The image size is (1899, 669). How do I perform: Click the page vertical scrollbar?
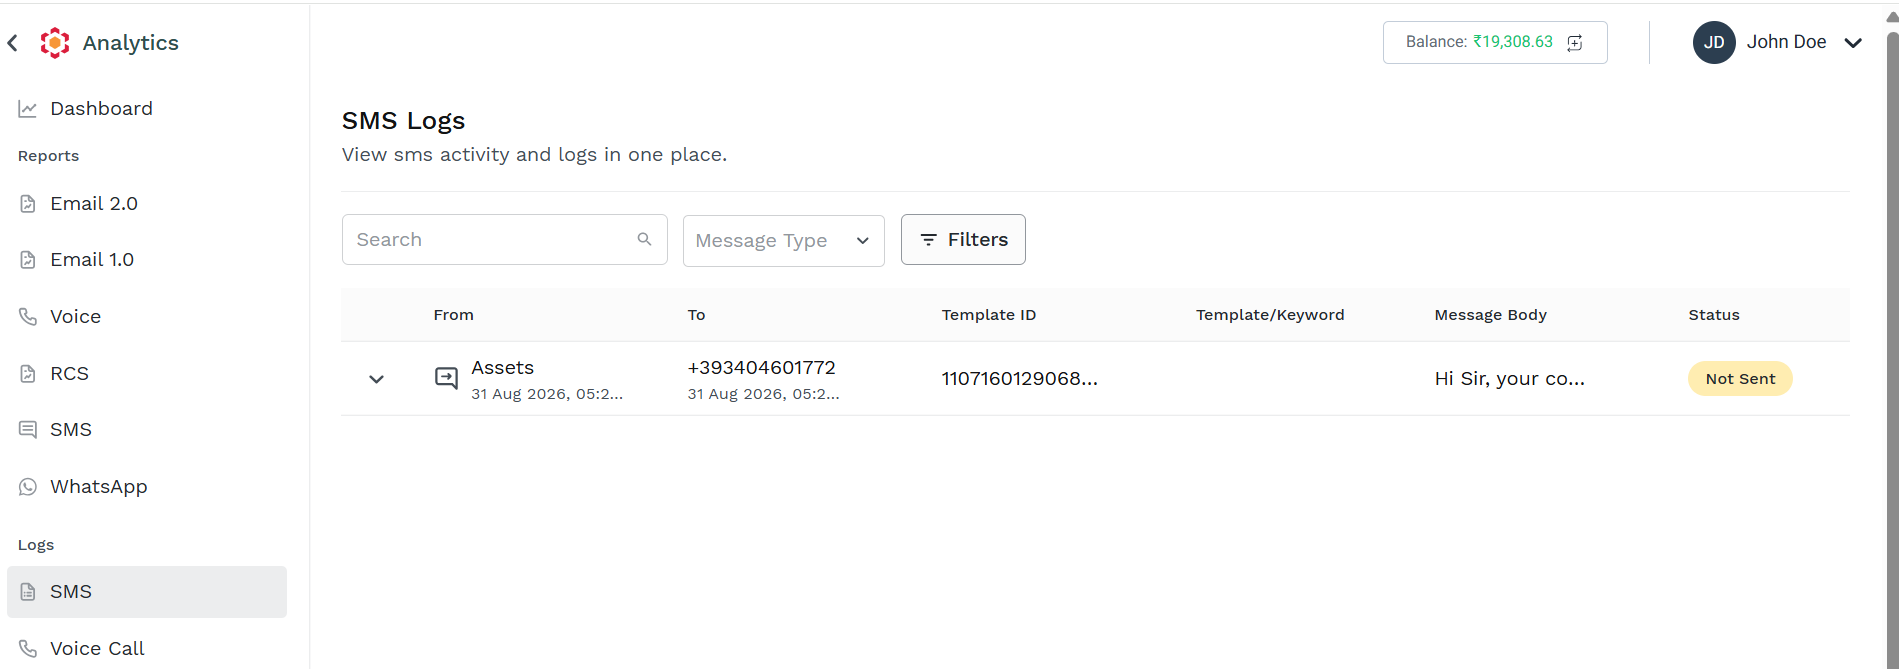coord(1892,340)
